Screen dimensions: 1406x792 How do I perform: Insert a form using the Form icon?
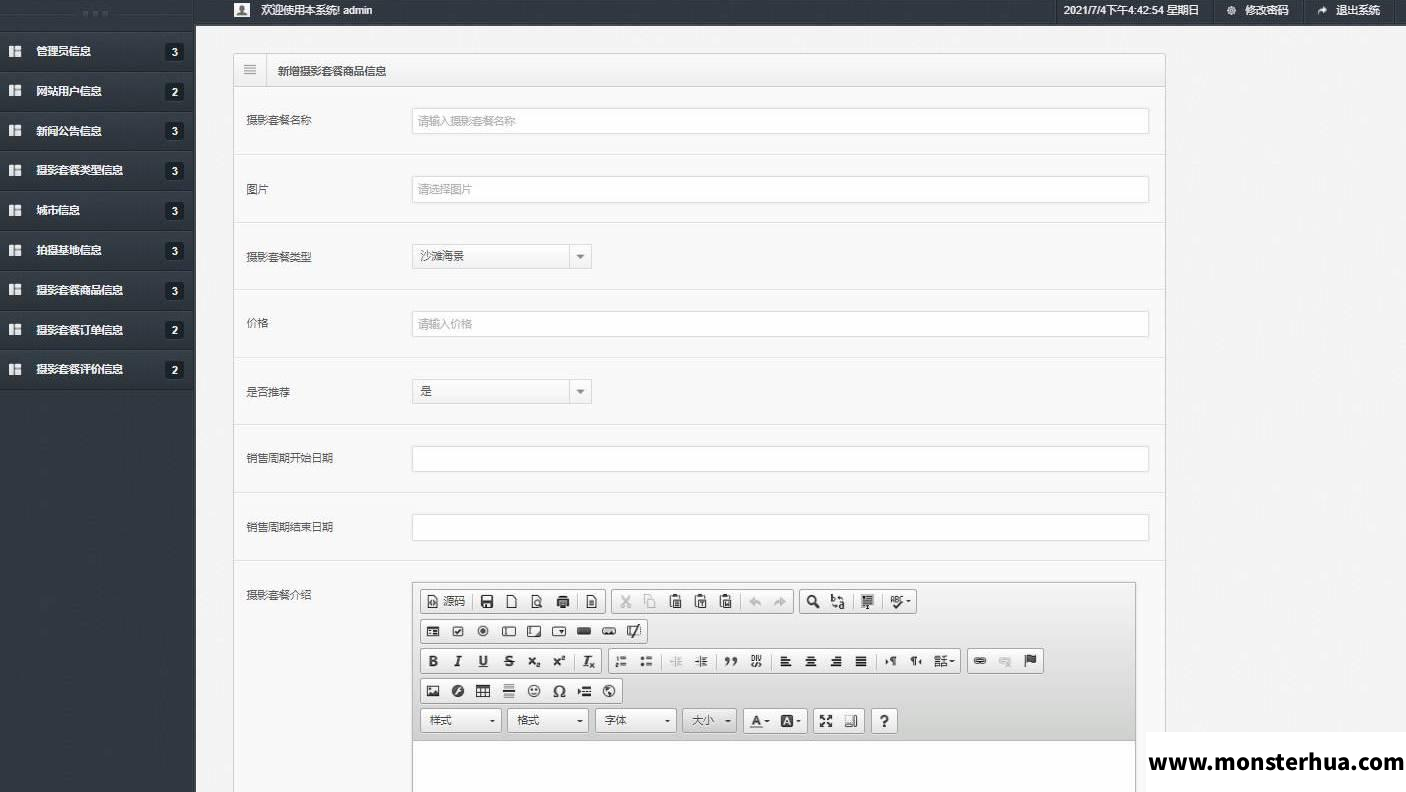433,631
